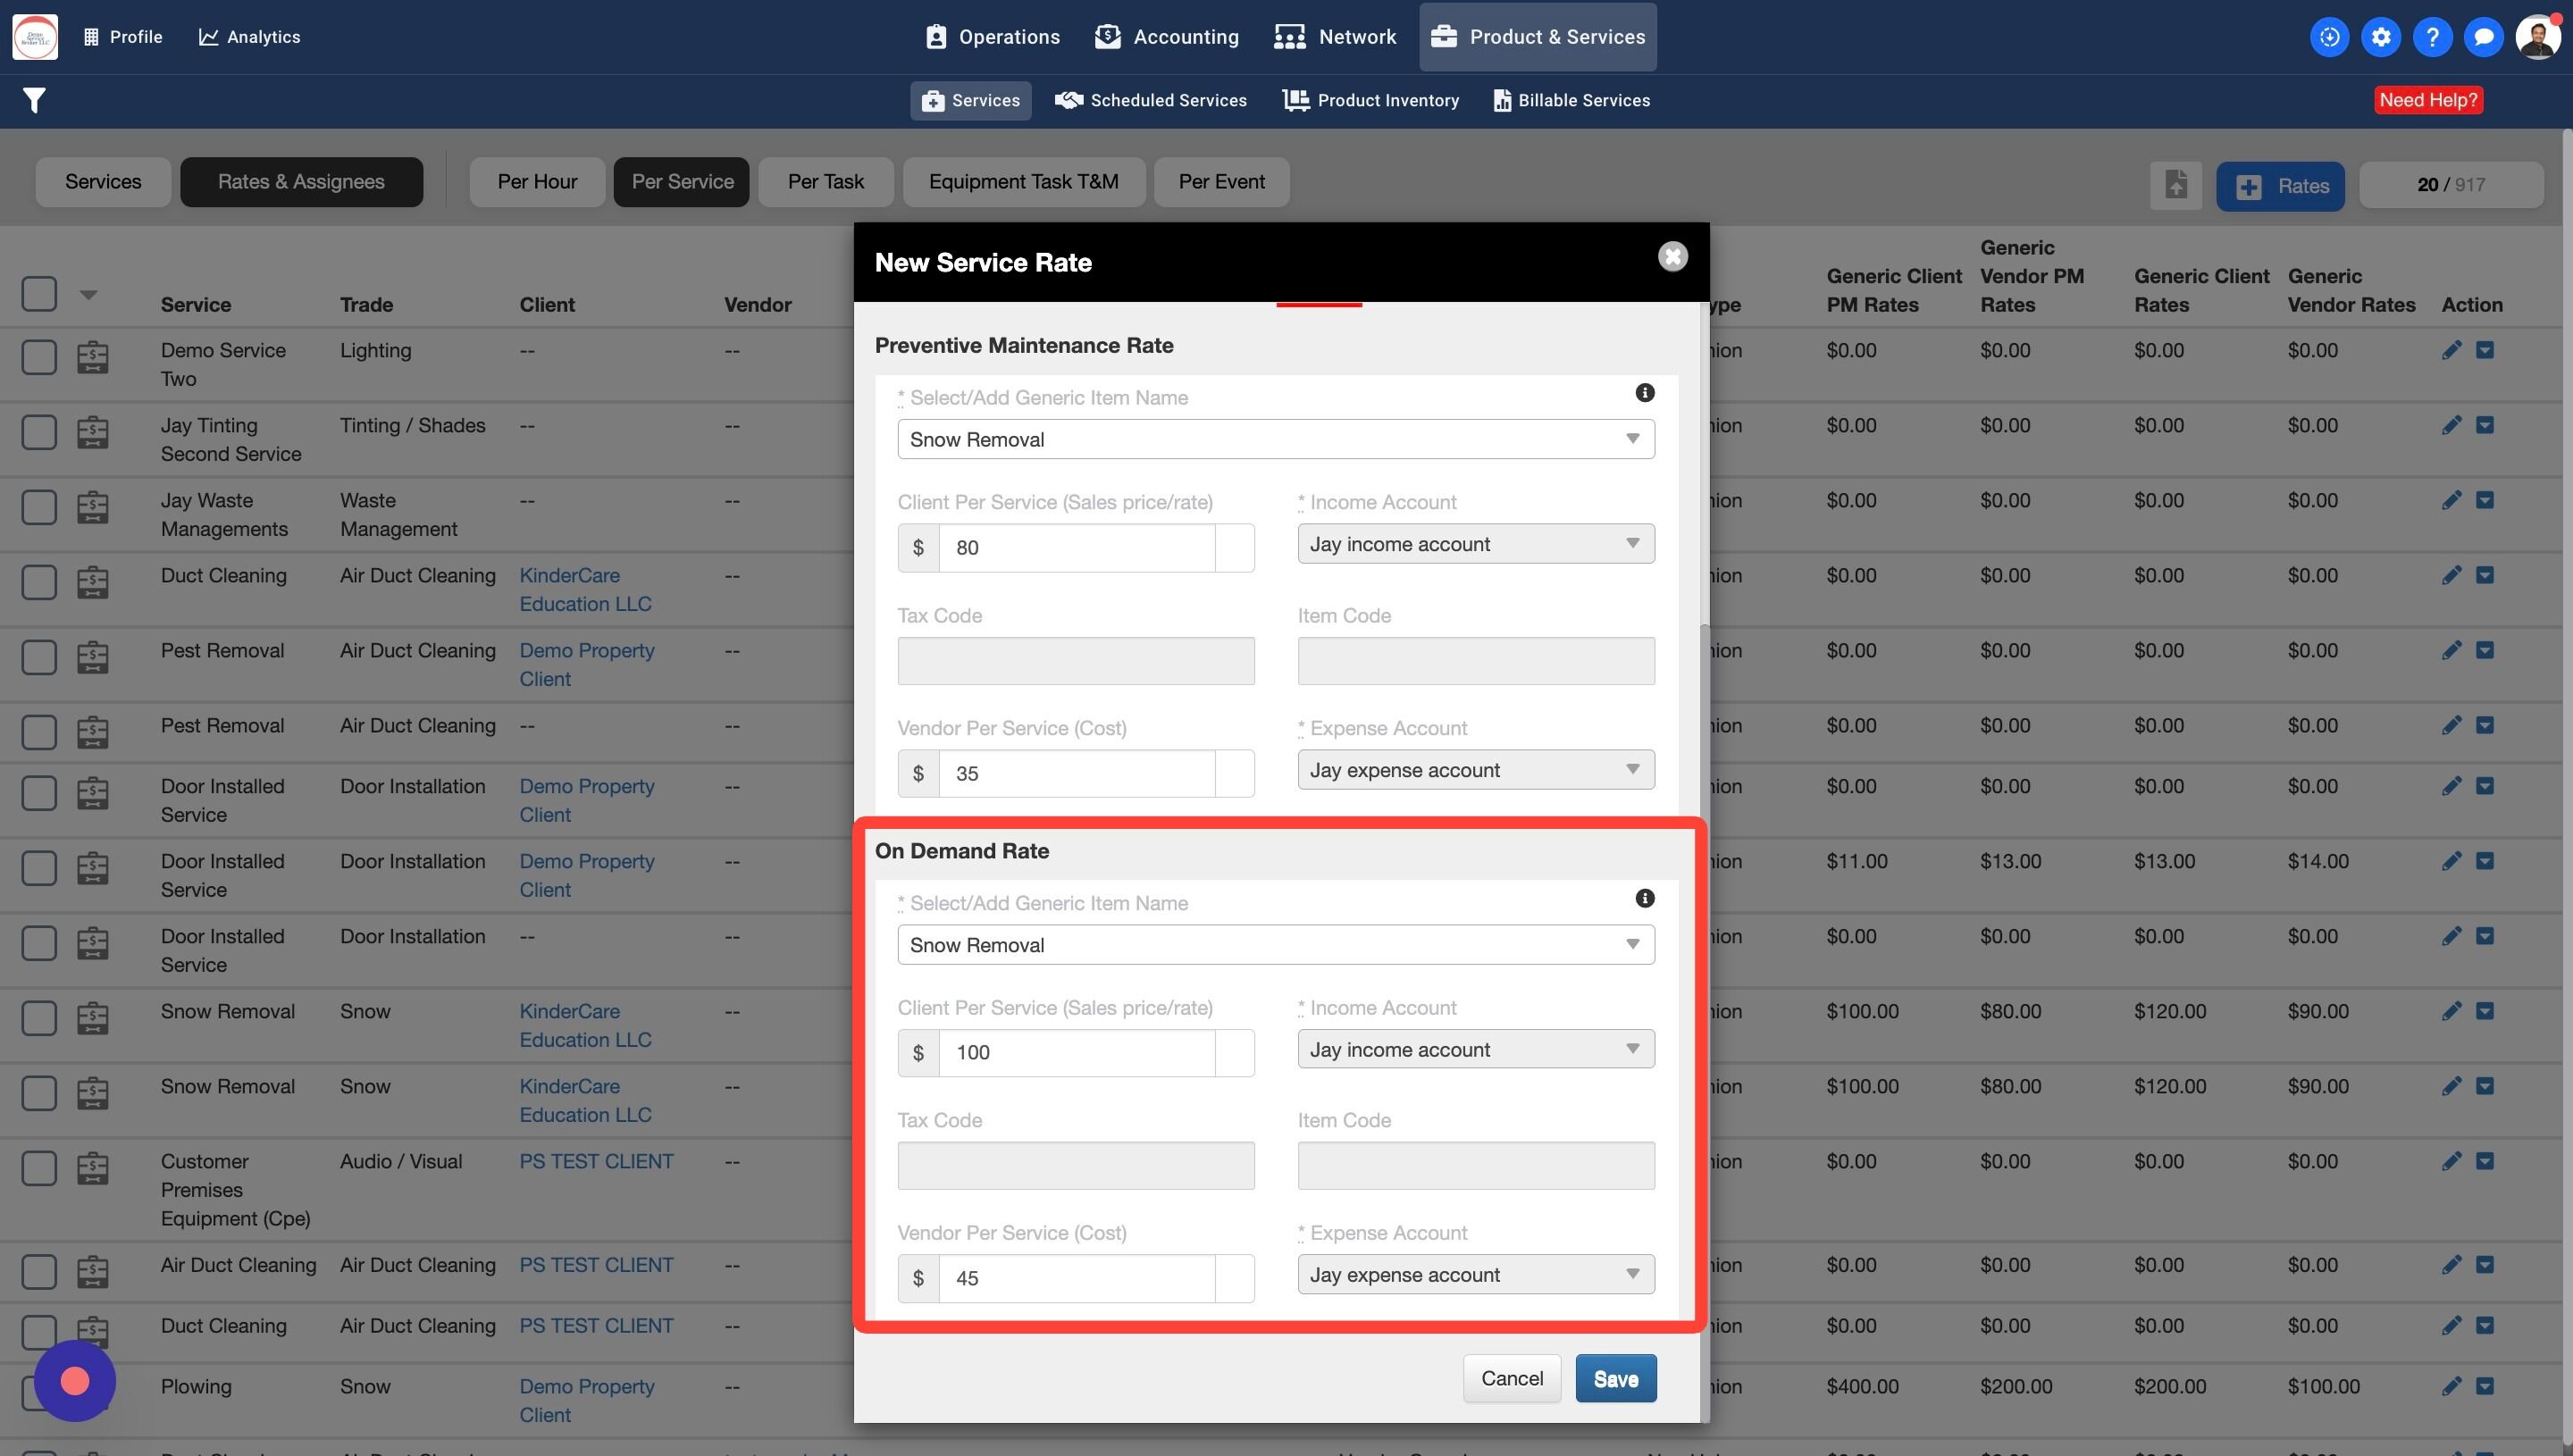Check the Demo Service Two row checkbox
The height and width of the screenshot is (1456, 2573).
39,357
